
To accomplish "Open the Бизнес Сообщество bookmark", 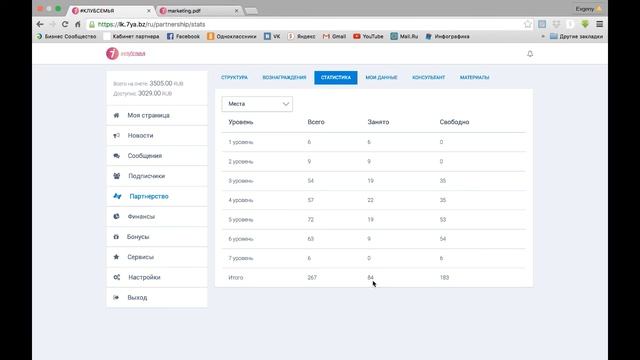I will [66, 36].
